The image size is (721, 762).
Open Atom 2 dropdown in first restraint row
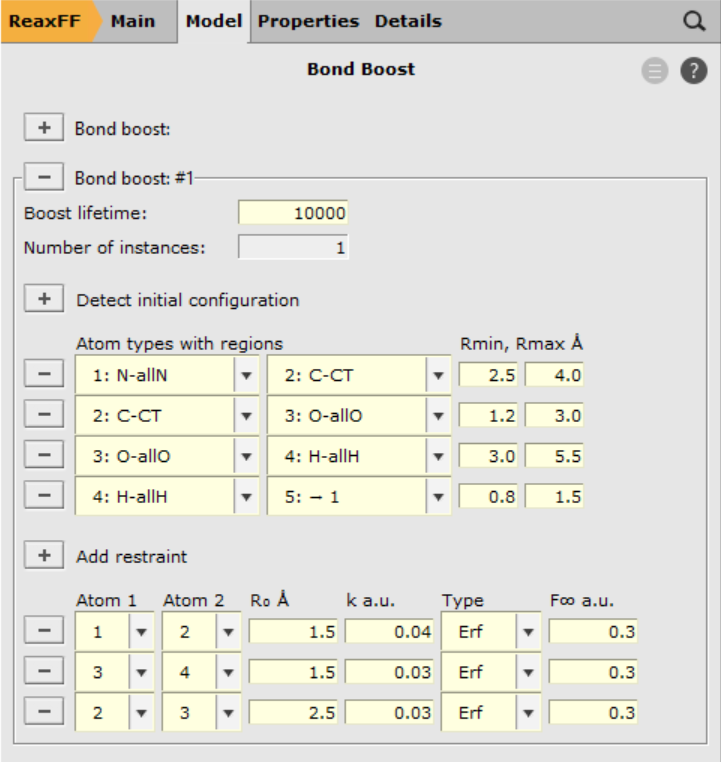(202, 632)
